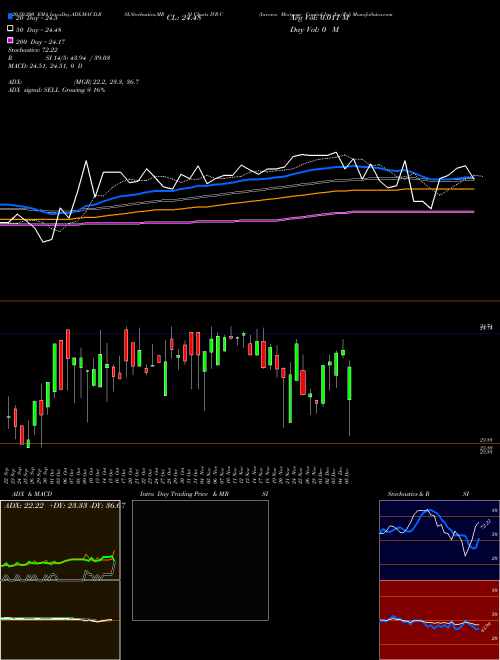Image resolution: width=500 pixels, height=660 pixels.
Task: Click the '(MGR) 22.2, 23.3, 36.7' ADX values
Action: [106, 82]
